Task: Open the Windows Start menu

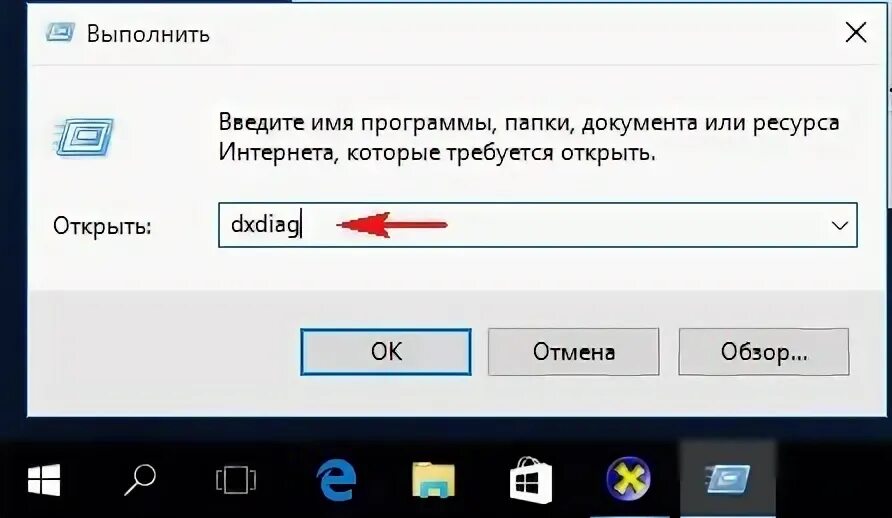Action: pyautogui.click(x=44, y=479)
